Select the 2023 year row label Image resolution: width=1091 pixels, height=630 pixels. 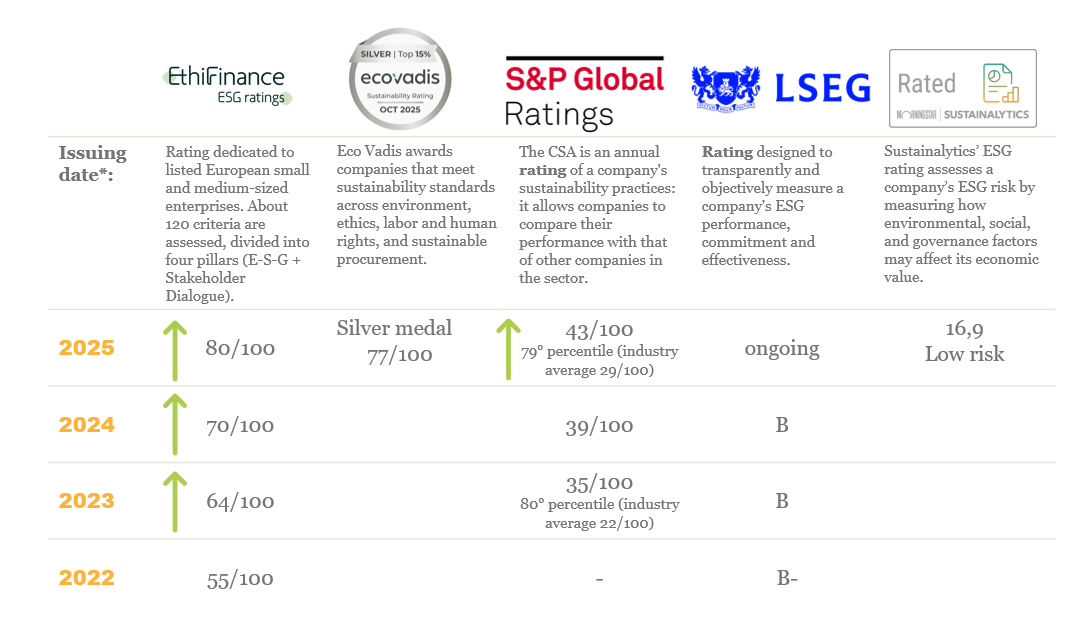tap(87, 501)
